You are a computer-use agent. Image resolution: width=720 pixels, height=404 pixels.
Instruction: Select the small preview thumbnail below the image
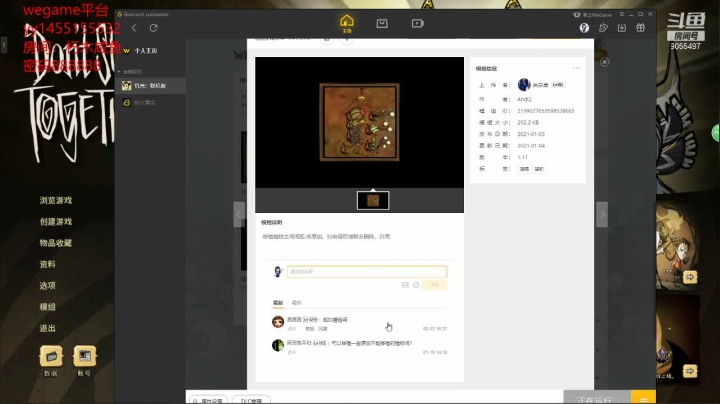tap(373, 201)
